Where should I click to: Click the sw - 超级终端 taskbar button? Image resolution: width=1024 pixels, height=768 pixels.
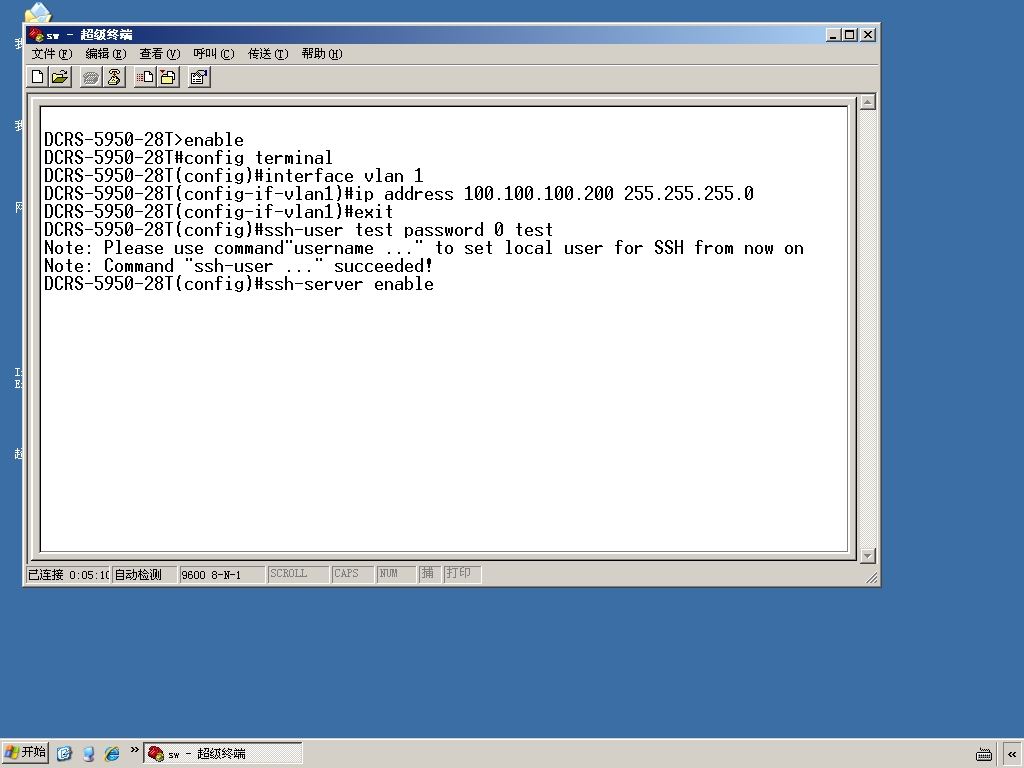(x=223, y=754)
